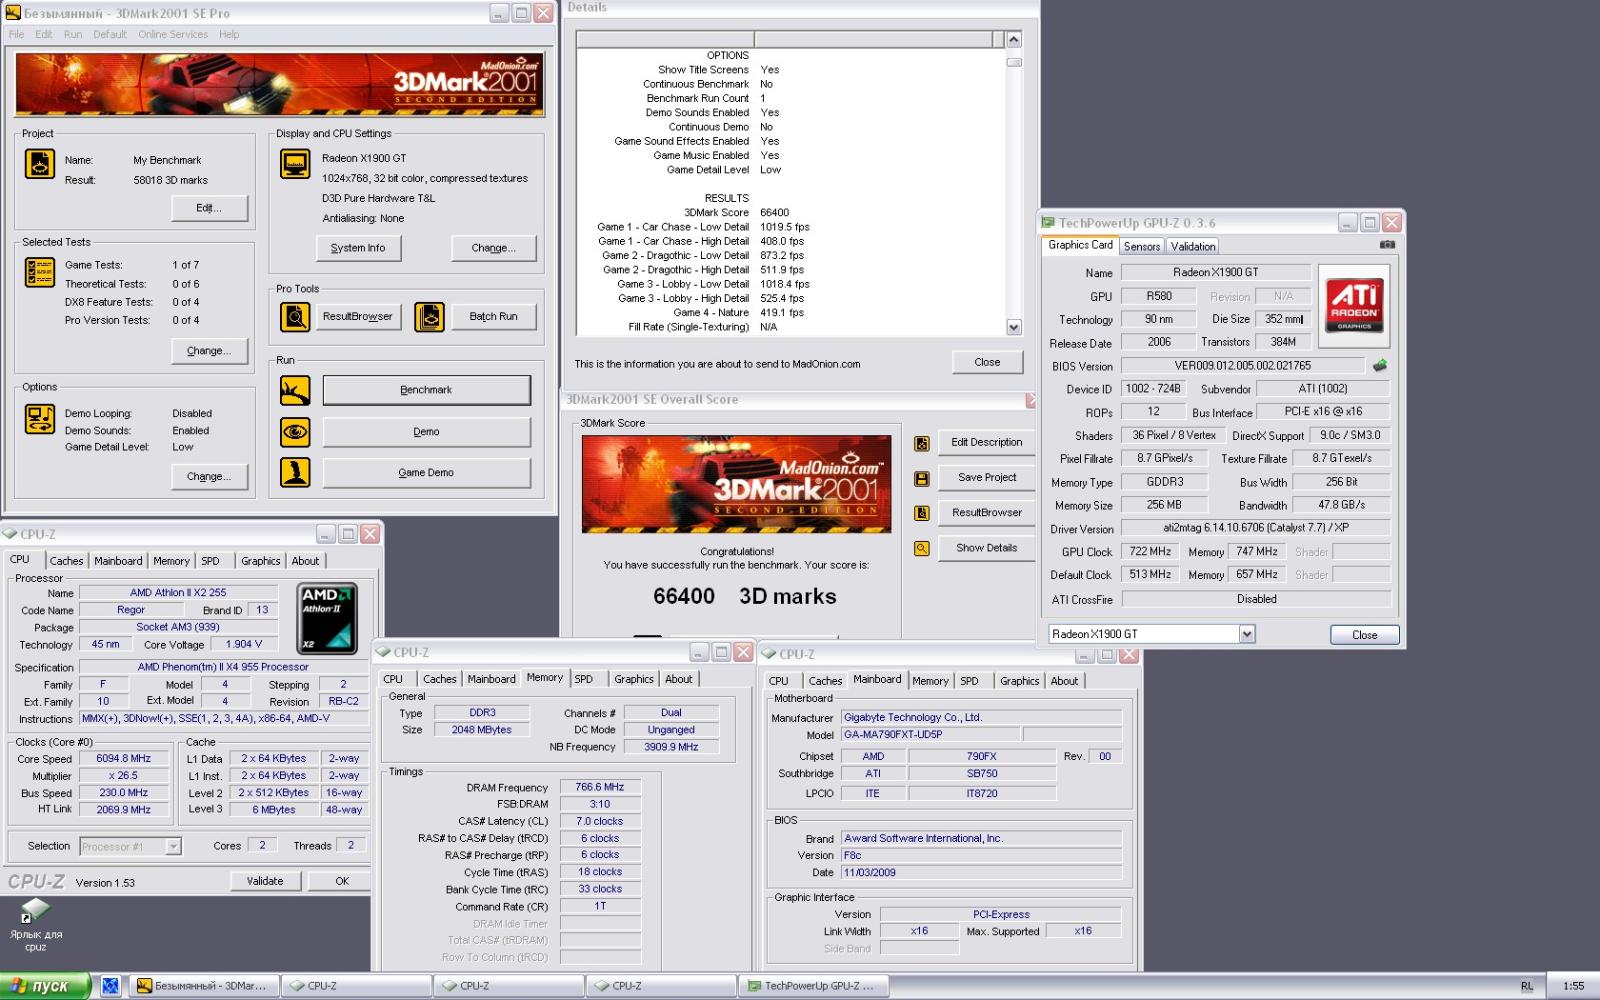
Task: Click the Game Demo joystick icon
Action: 295,473
